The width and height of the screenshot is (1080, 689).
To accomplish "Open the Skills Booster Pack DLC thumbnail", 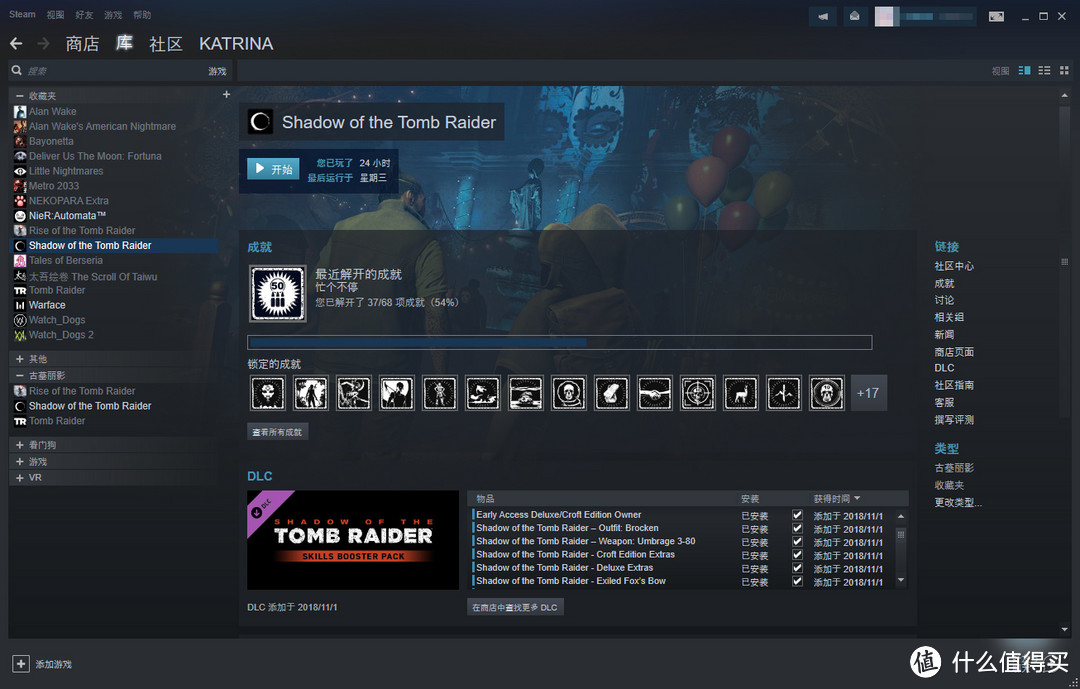I will [353, 540].
